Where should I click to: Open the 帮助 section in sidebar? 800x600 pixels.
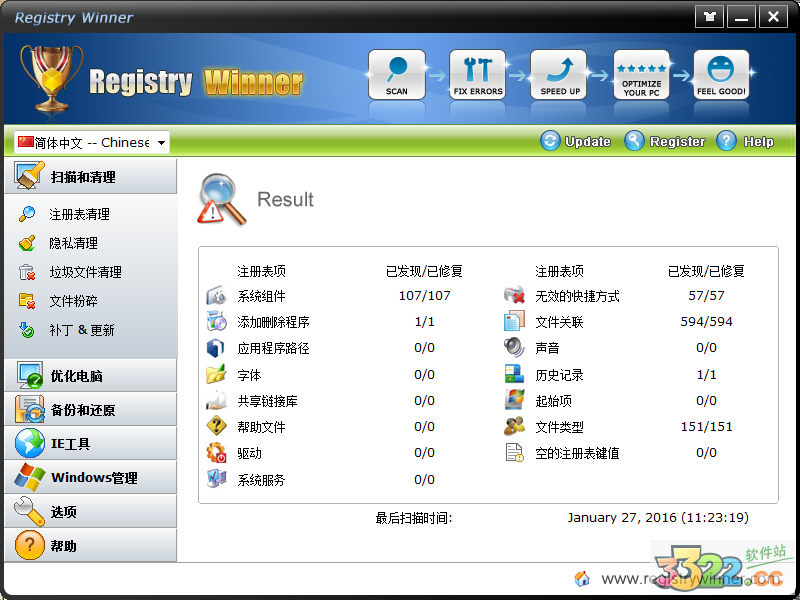[x=90, y=545]
